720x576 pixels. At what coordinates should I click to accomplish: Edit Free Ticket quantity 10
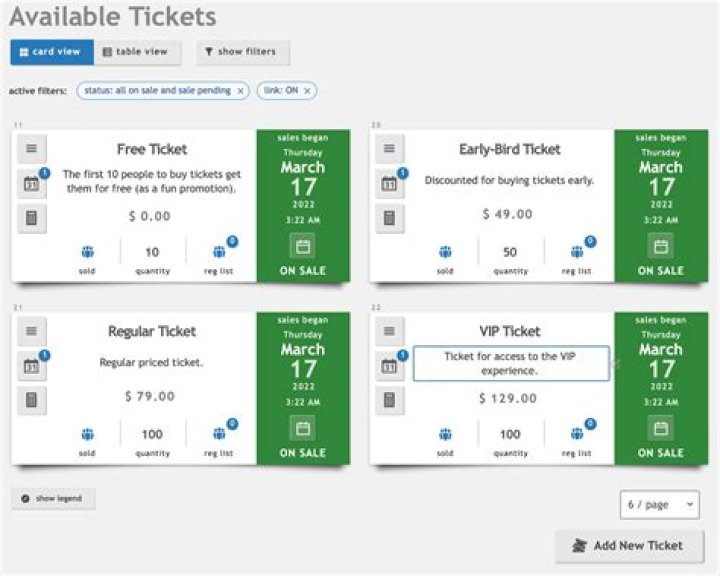[152, 252]
